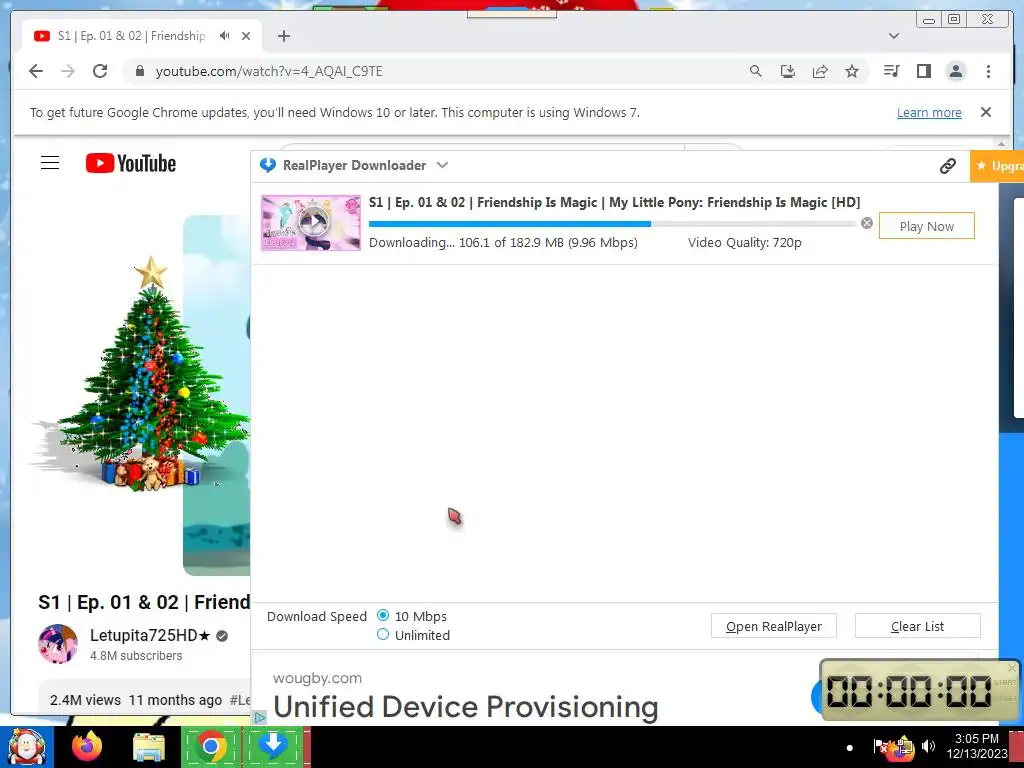1024x768 pixels.
Task: Open the RealPlayer downloader taskbar icon
Action: pyautogui.click(x=274, y=746)
